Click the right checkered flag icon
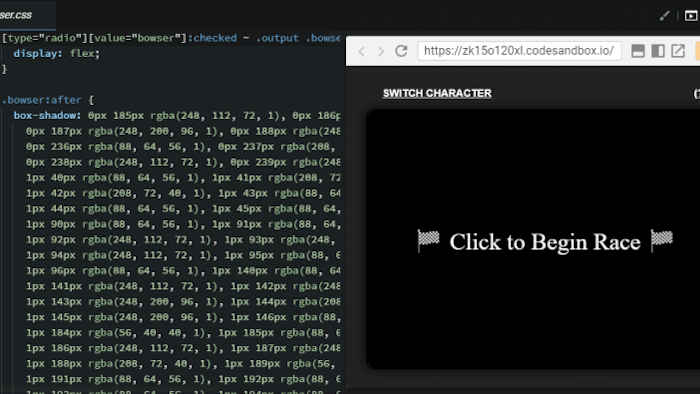700x394 pixels. (x=662, y=241)
